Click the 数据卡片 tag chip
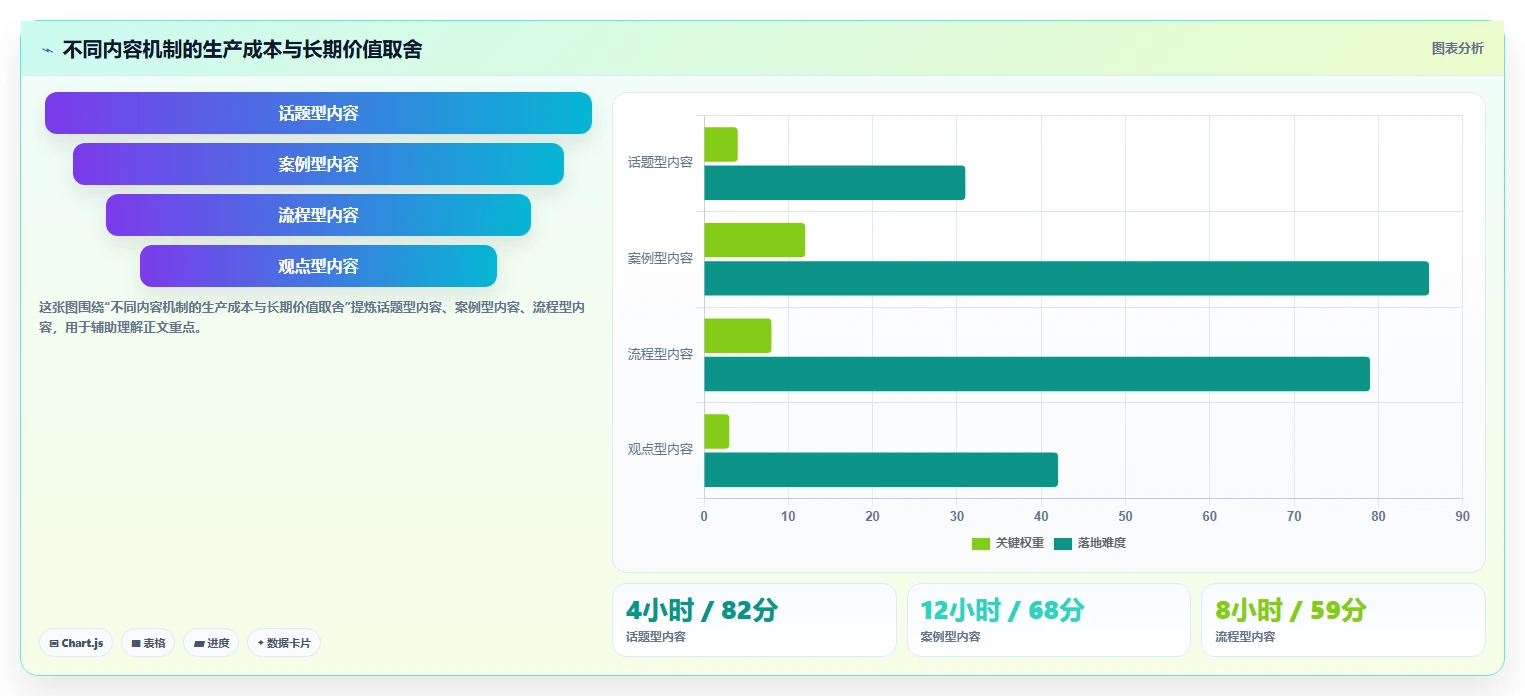 (283, 643)
